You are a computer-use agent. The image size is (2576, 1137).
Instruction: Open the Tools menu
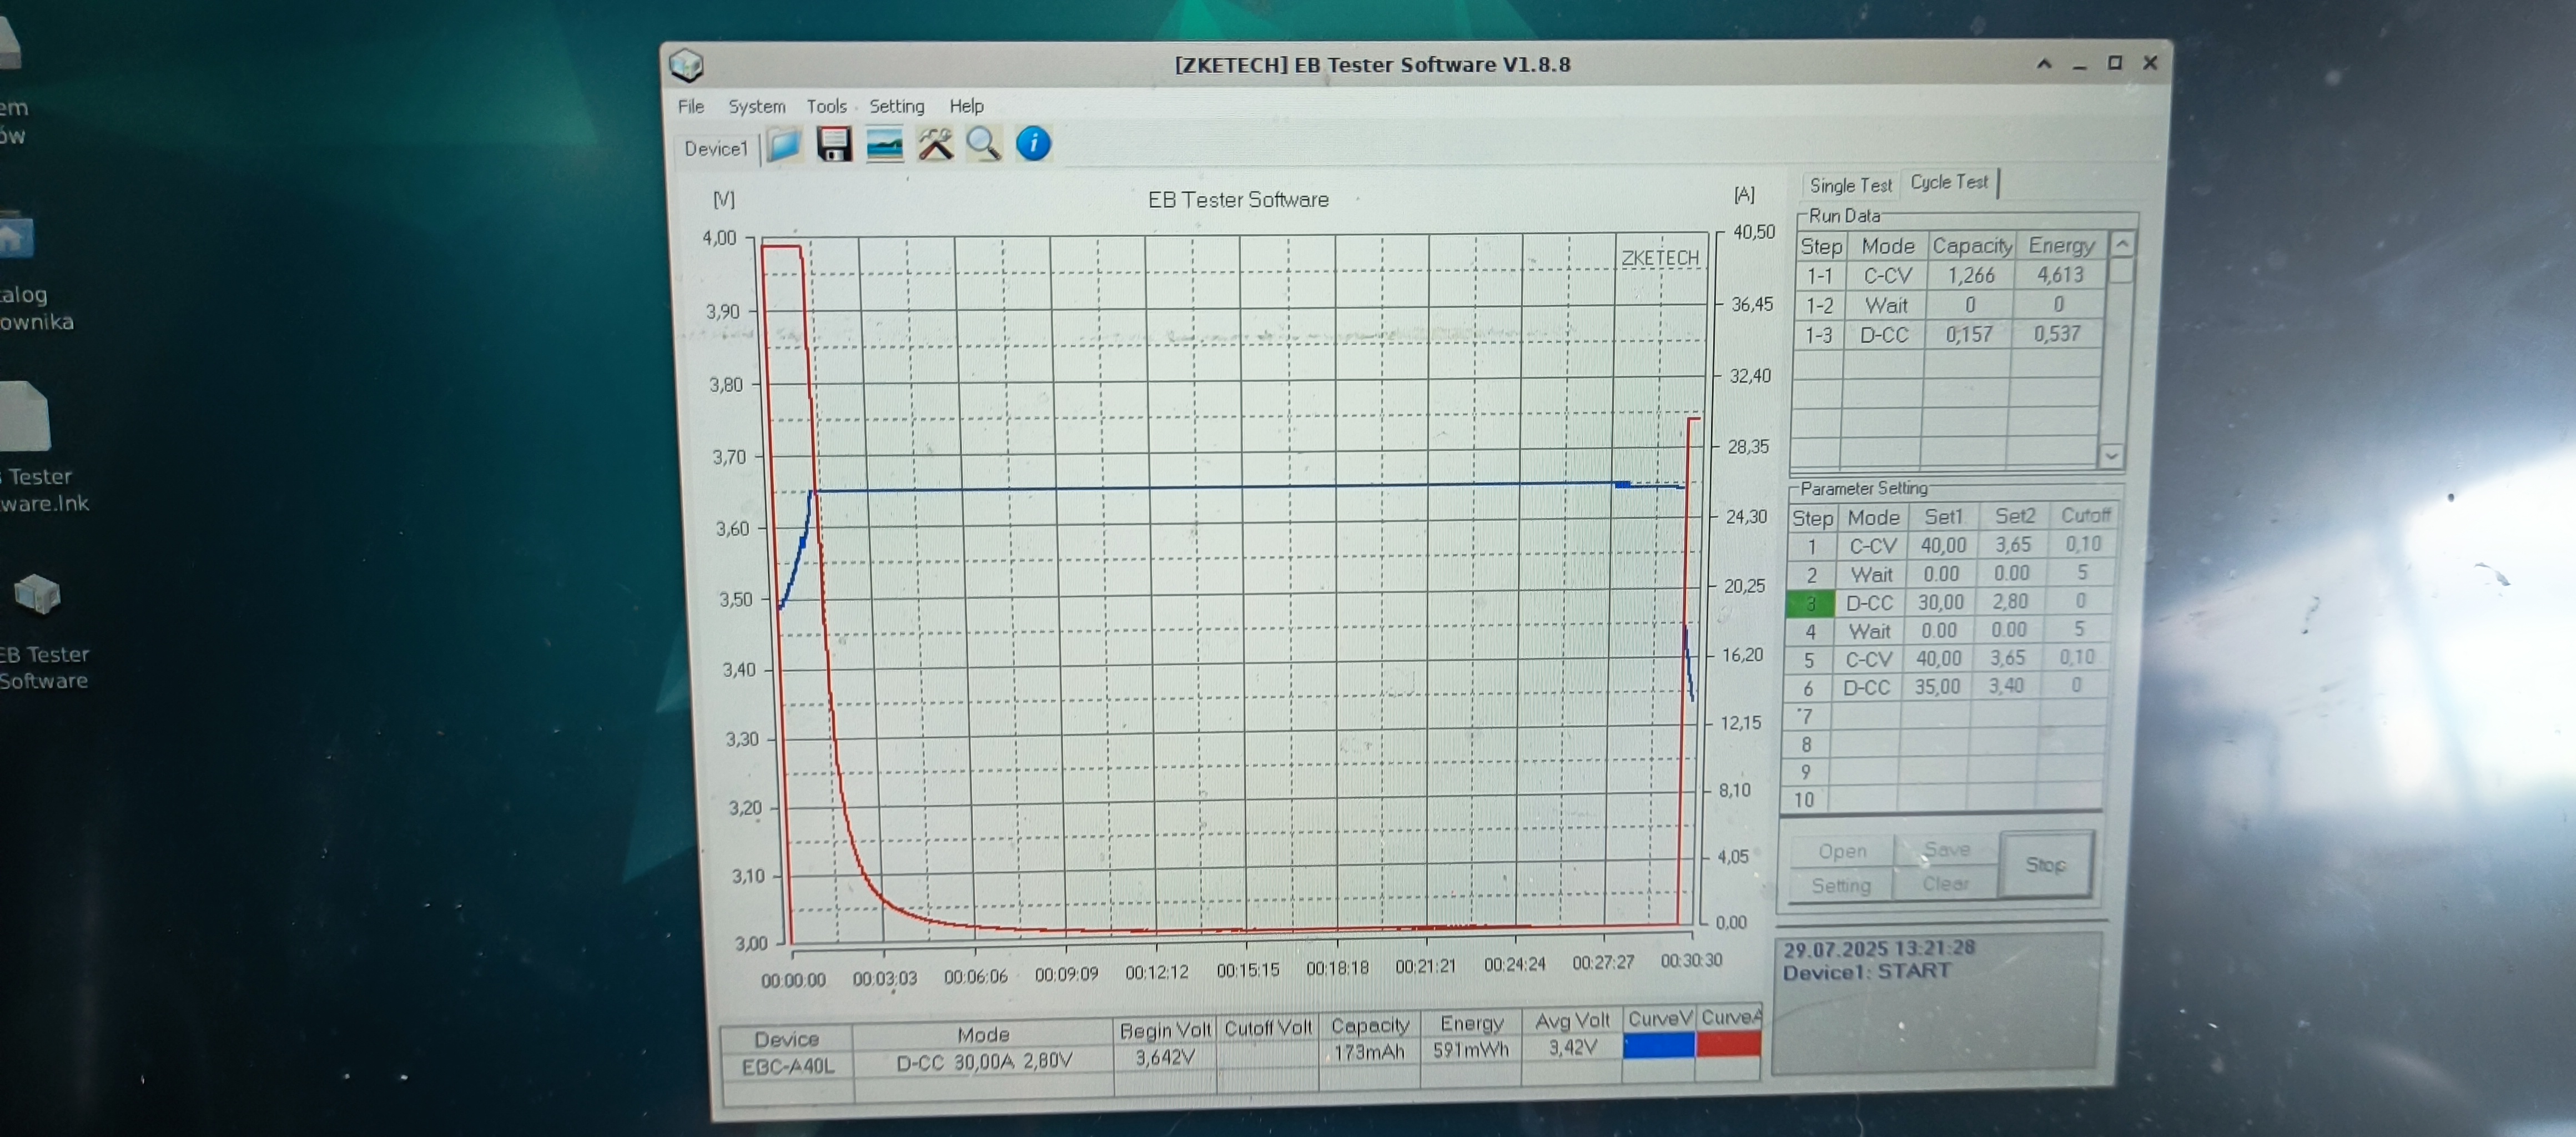[826, 106]
